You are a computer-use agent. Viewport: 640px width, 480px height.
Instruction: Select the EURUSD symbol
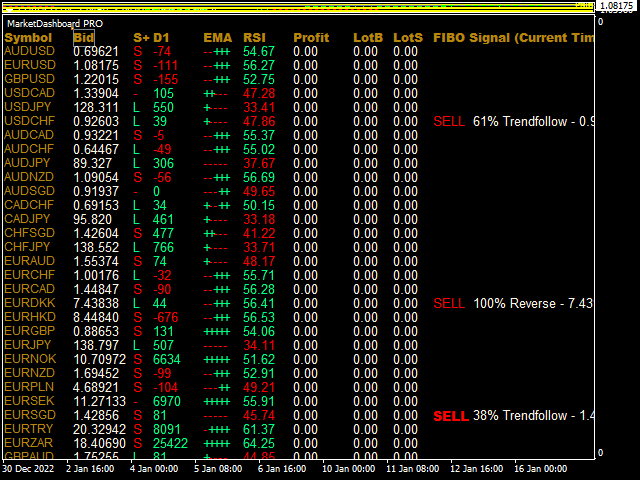(x=30, y=65)
